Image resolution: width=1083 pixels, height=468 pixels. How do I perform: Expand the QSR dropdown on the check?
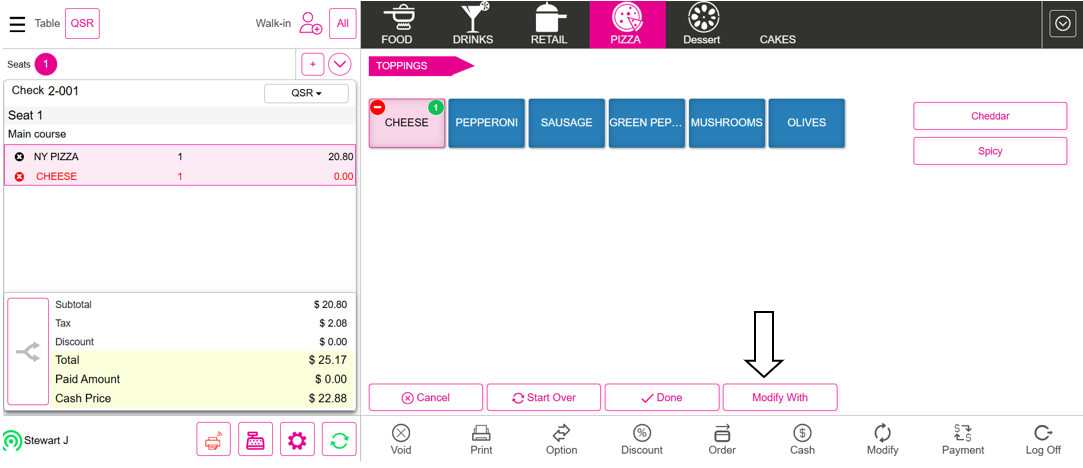pos(306,93)
